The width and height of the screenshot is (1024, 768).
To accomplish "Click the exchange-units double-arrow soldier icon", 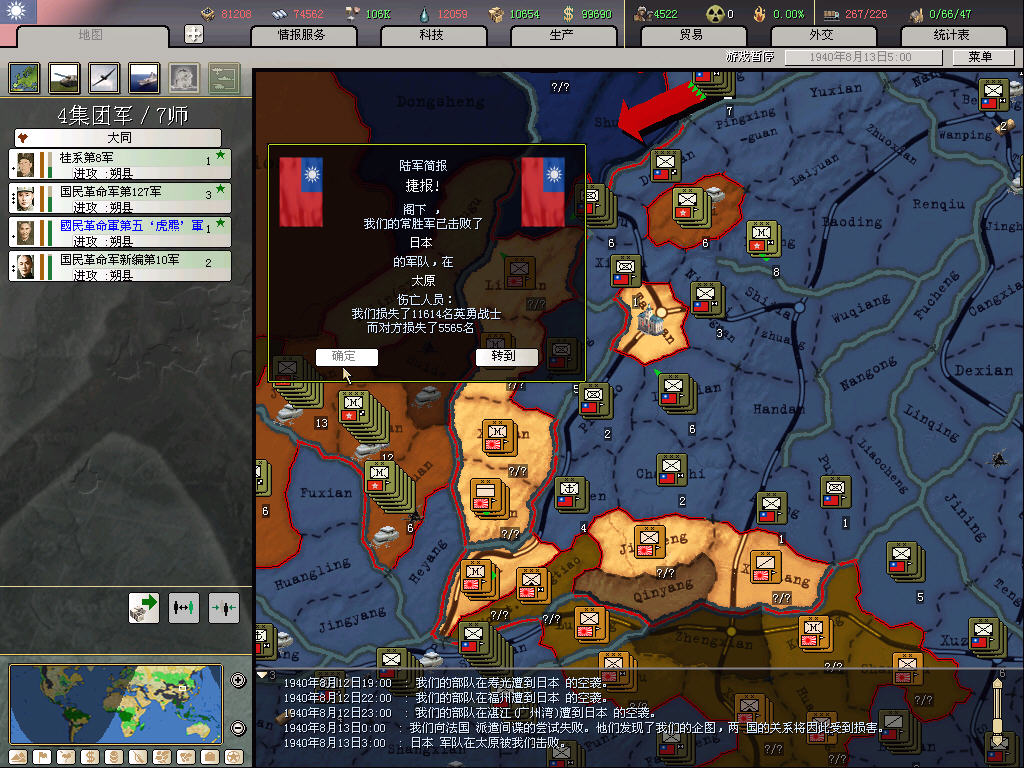I will tap(184, 607).
